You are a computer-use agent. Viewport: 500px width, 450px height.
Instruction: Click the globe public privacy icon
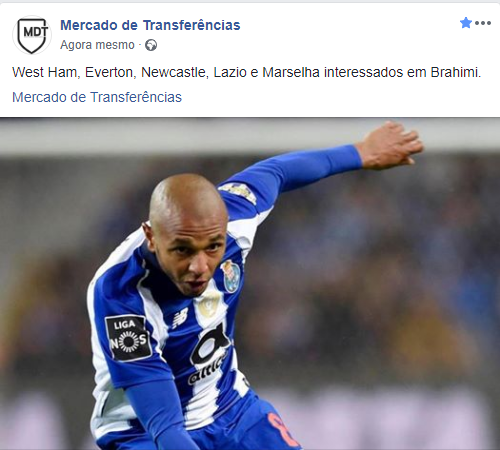click(151, 45)
